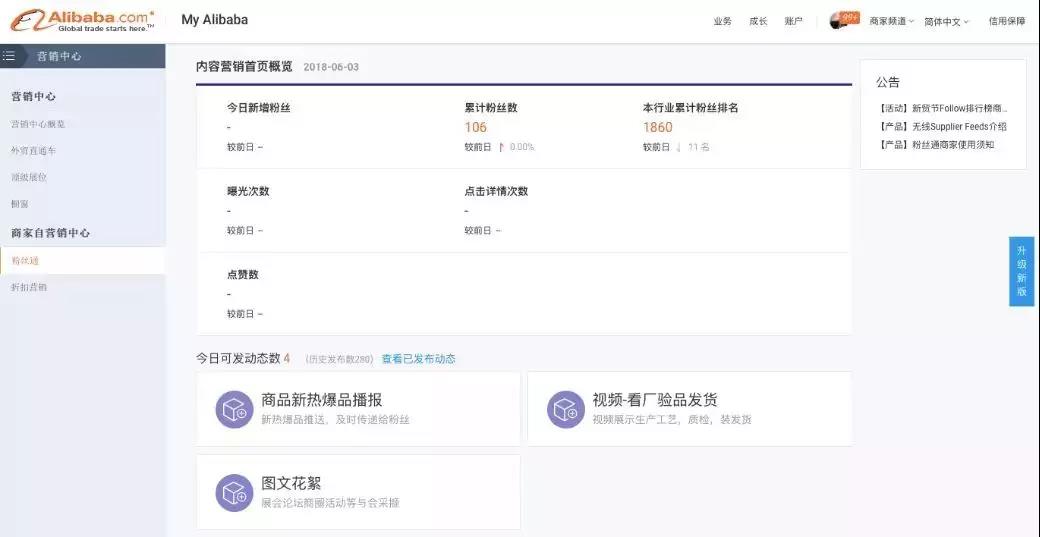
Task: Open the 新贸节Follow排行榜 announcement
Action: (x=943, y=108)
